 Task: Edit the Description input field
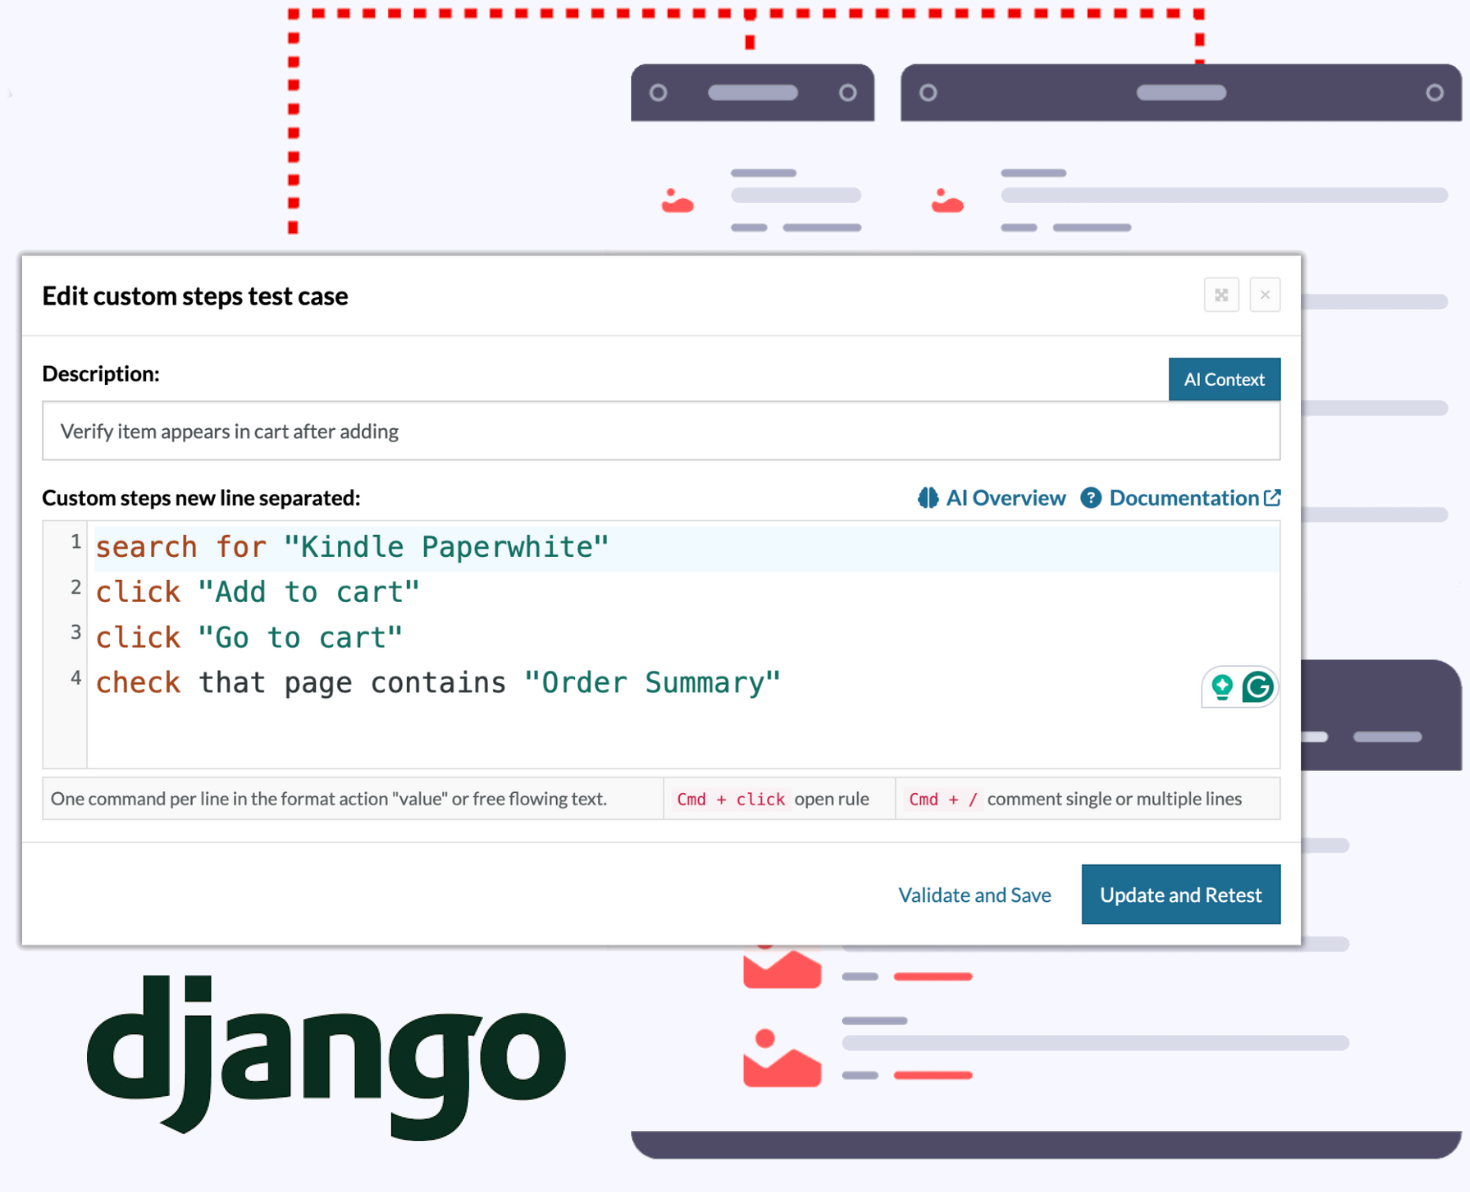661,431
